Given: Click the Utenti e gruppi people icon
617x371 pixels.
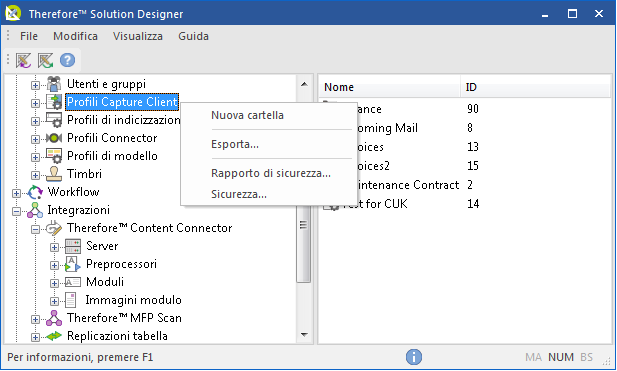Looking at the screenshot, I should tap(54, 84).
